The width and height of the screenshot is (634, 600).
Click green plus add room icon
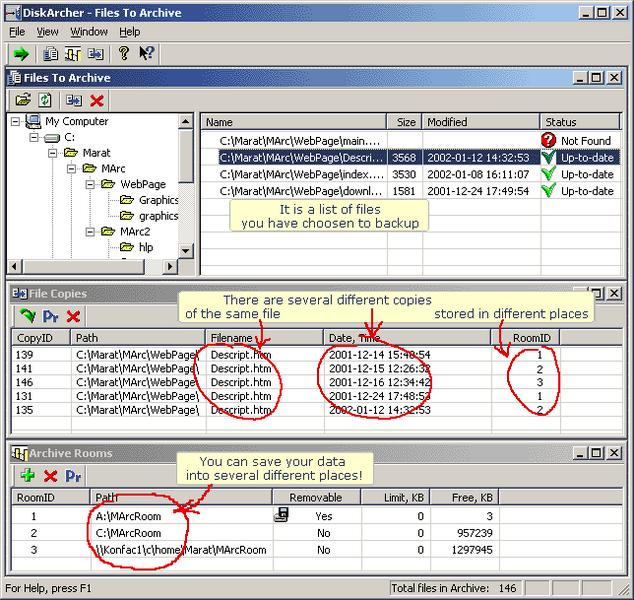click(27, 475)
